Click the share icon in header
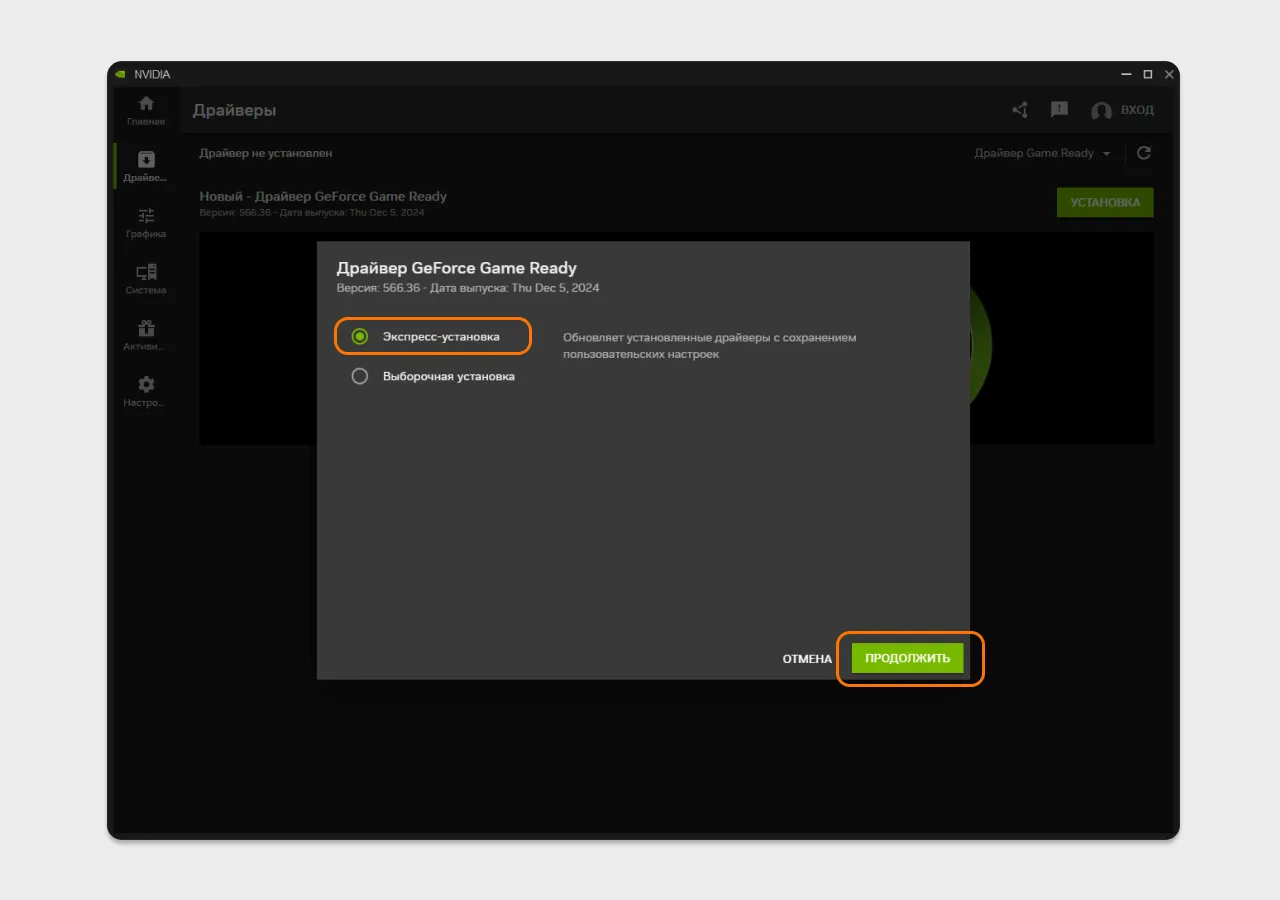The image size is (1280, 900). point(1020,110)
